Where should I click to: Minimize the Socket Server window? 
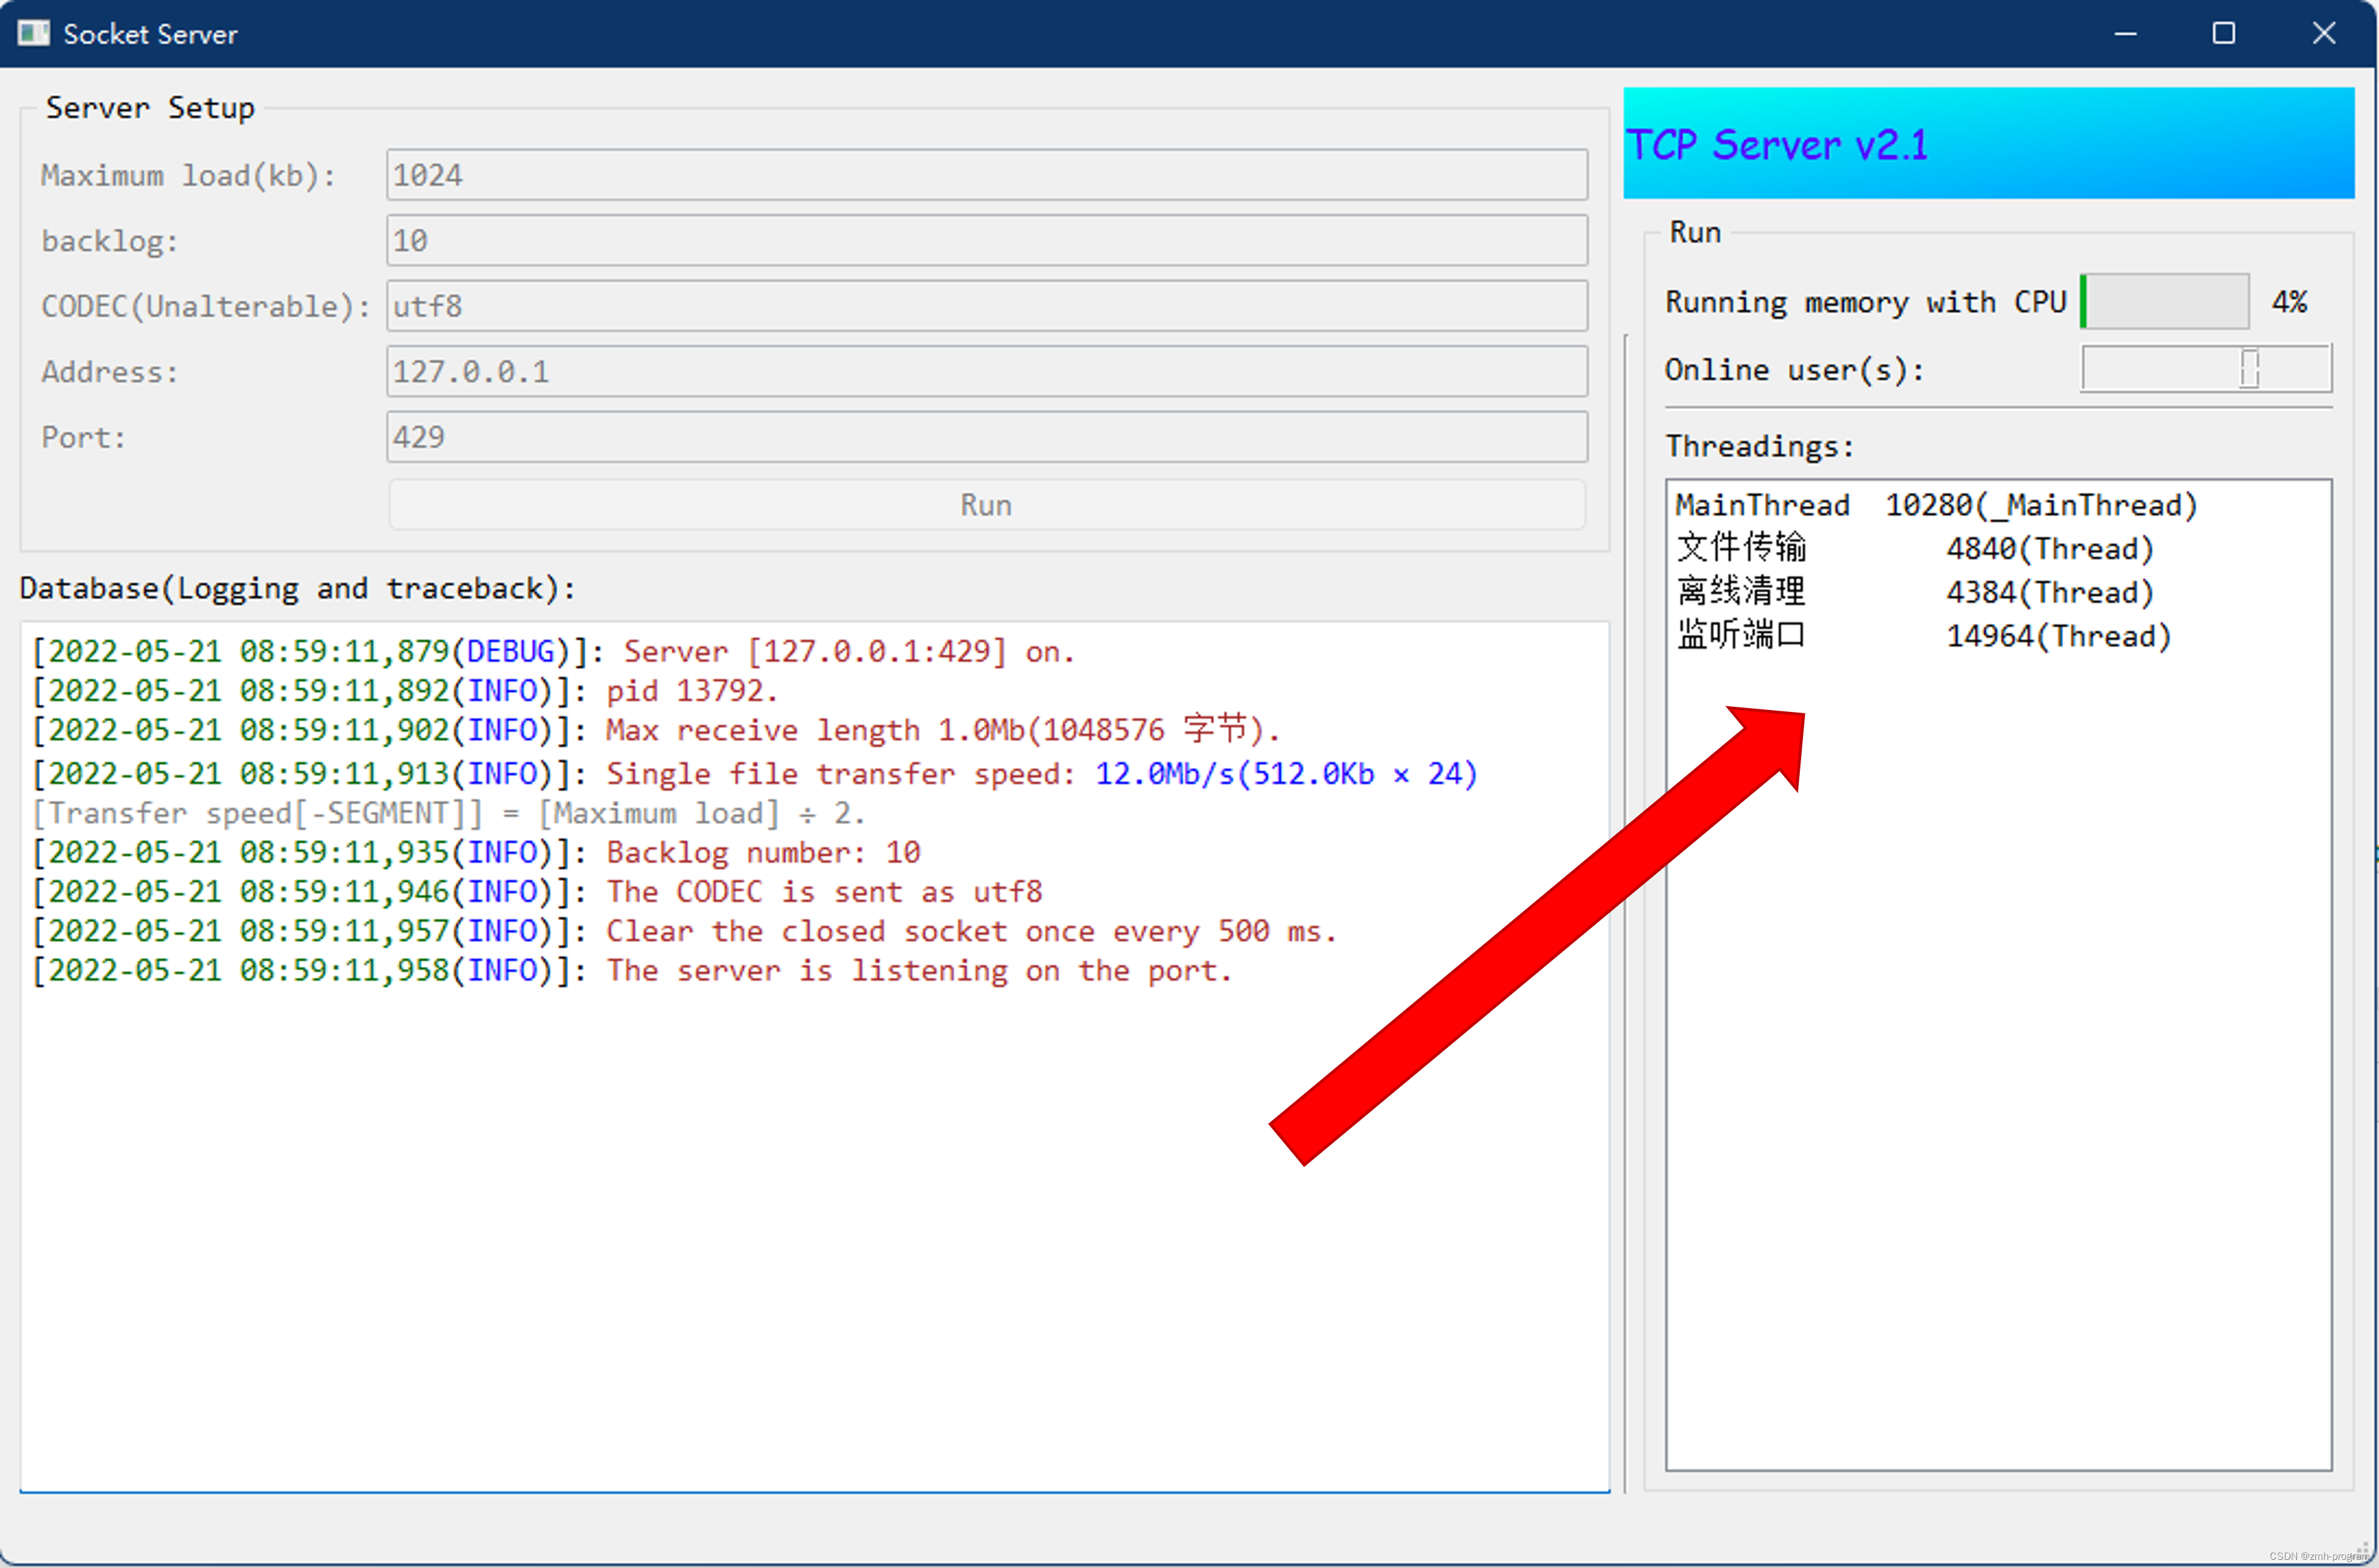[x=2125, y=34]
